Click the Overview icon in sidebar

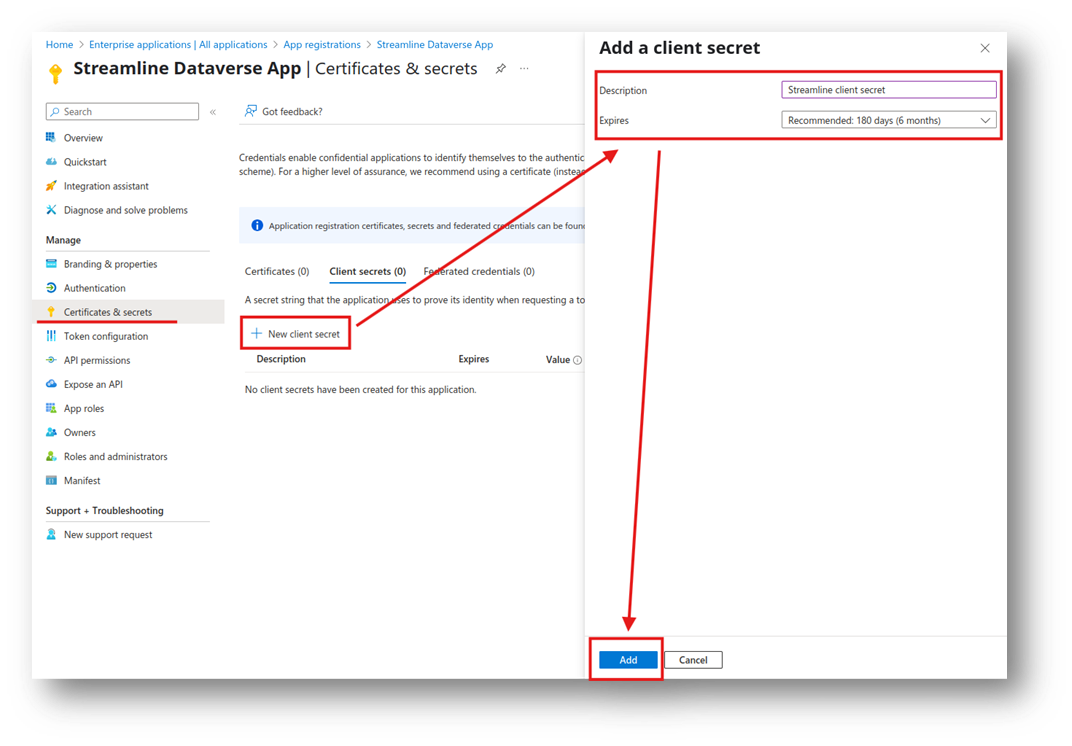(x=51, y=138)
